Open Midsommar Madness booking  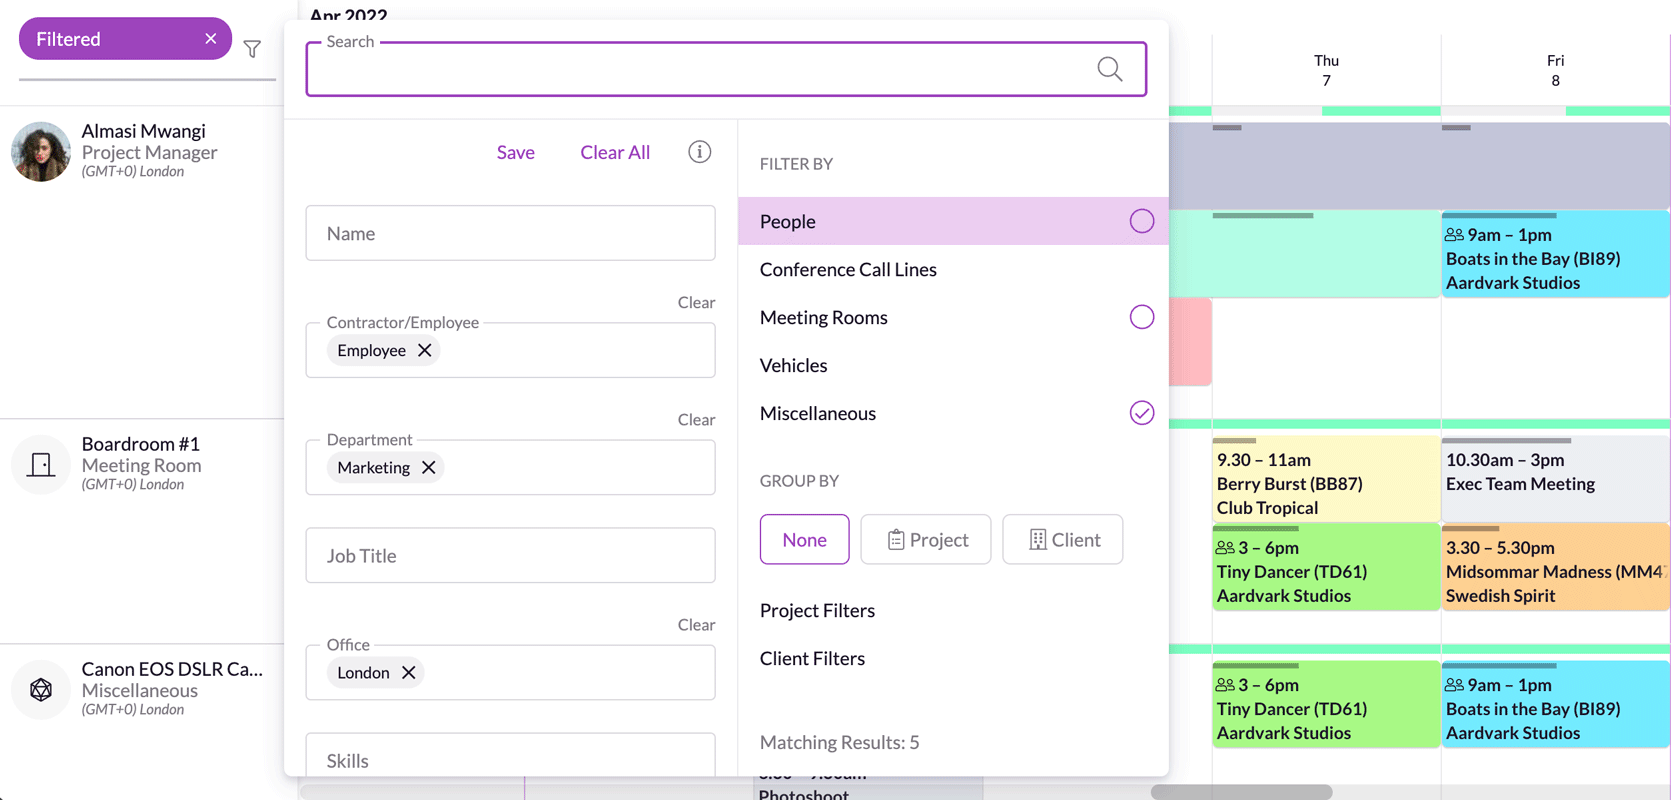(1555, 567)
